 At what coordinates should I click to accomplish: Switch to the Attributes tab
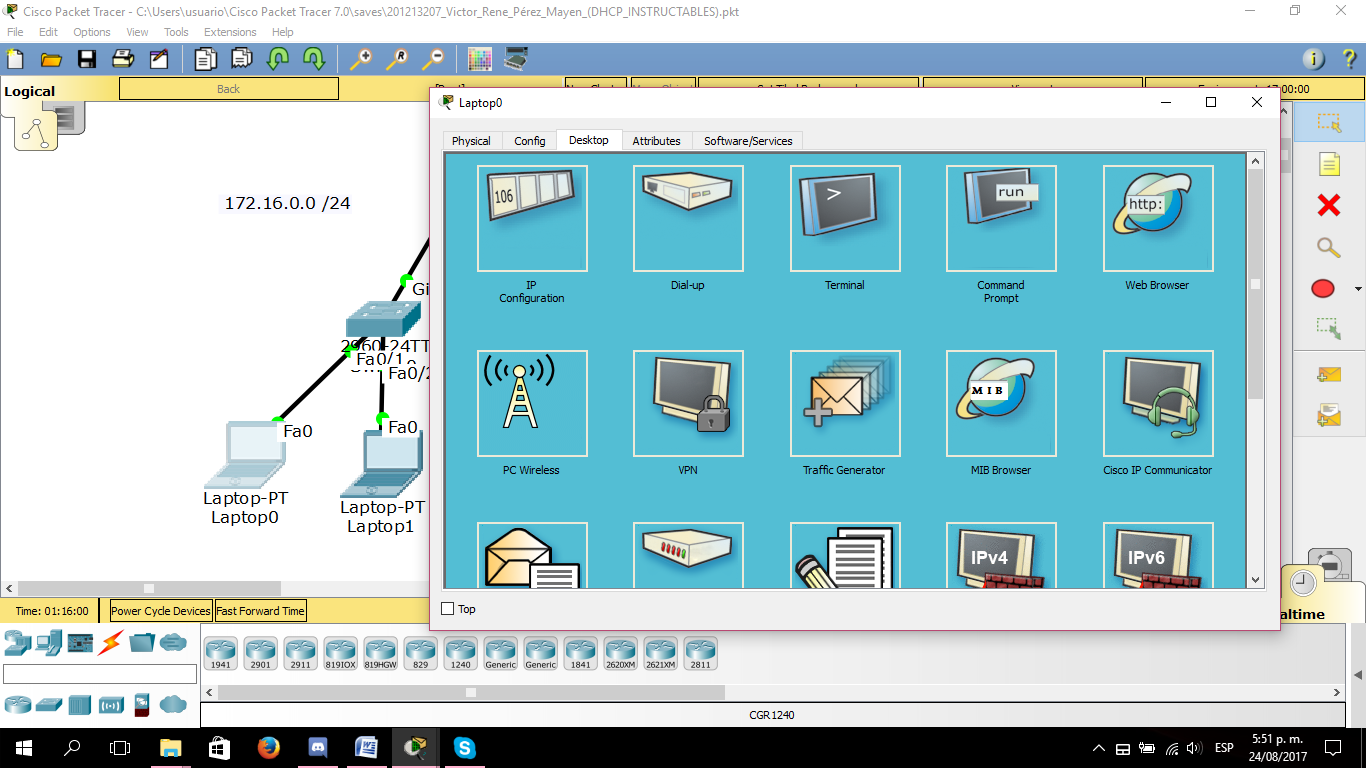click(x=656, y=141)
